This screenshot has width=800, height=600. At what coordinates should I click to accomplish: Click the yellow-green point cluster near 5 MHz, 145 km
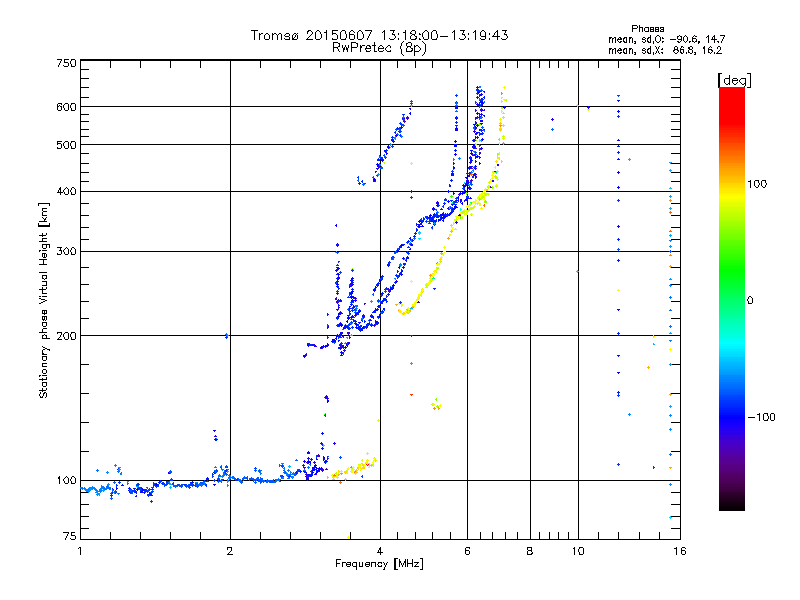pyautogui.click(x=436, y=405)
